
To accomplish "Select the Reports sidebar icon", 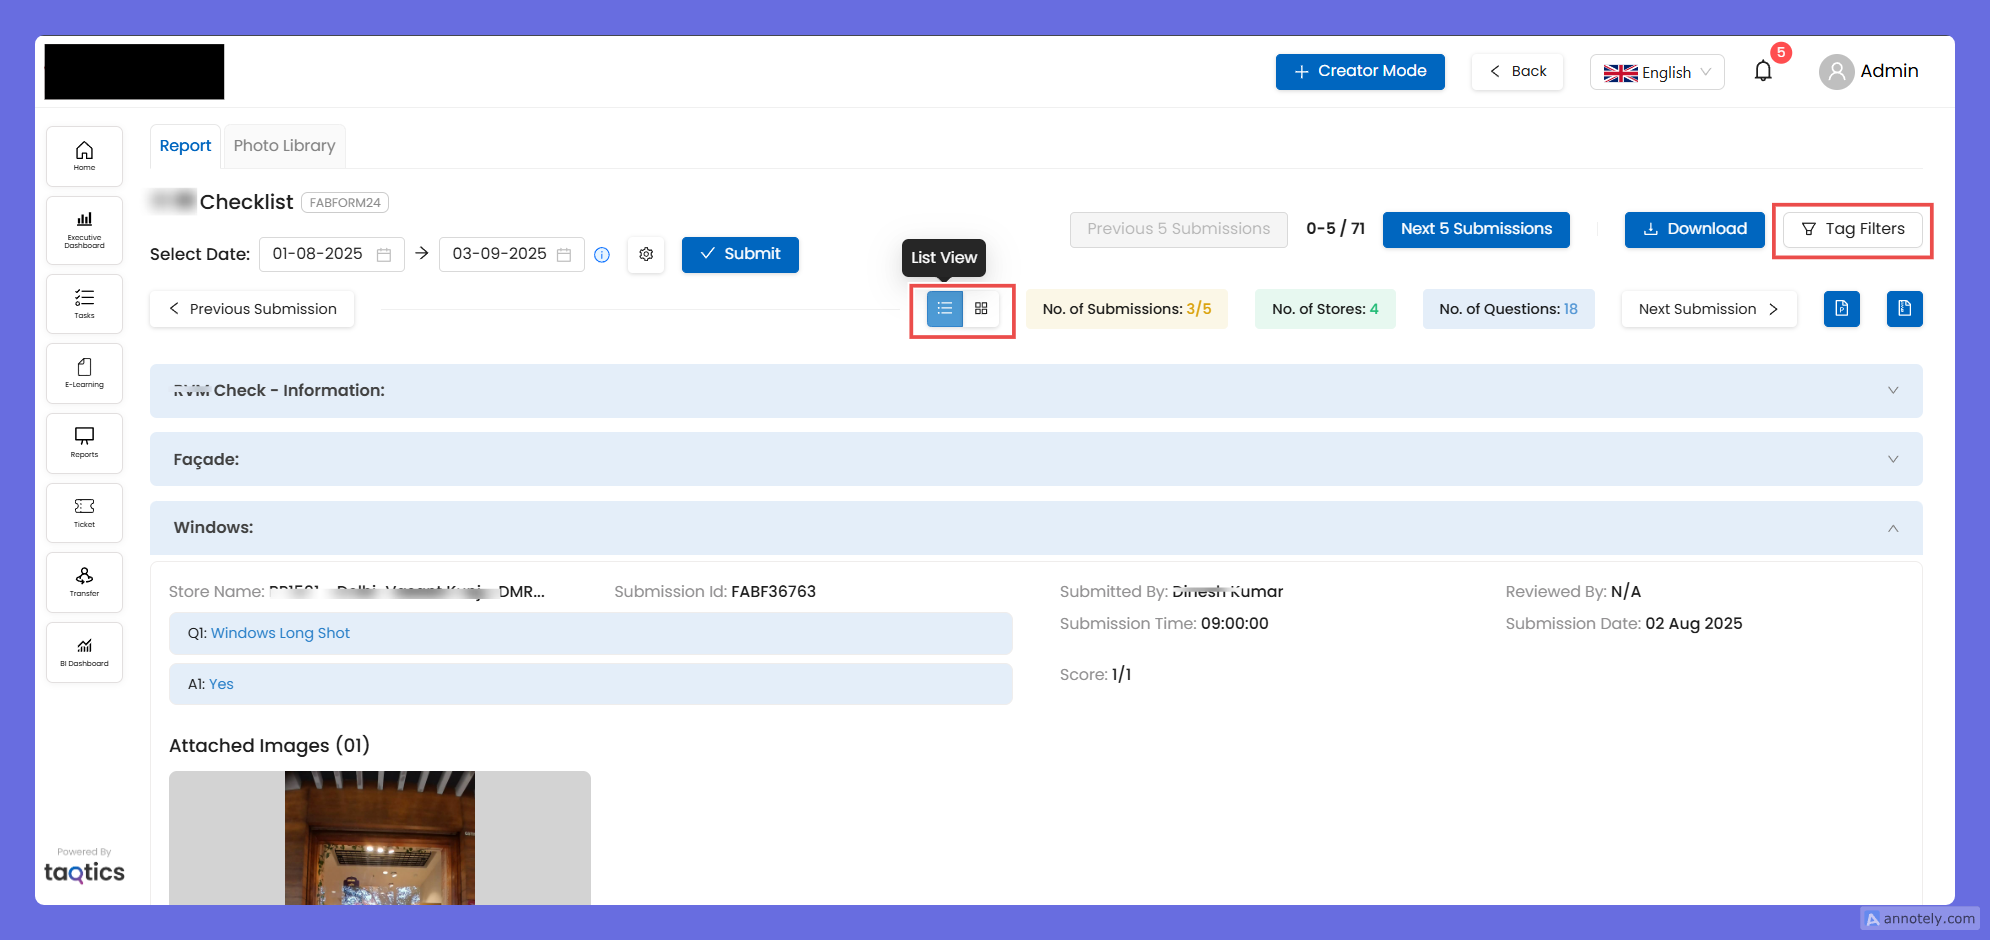I will pos(84,443).
